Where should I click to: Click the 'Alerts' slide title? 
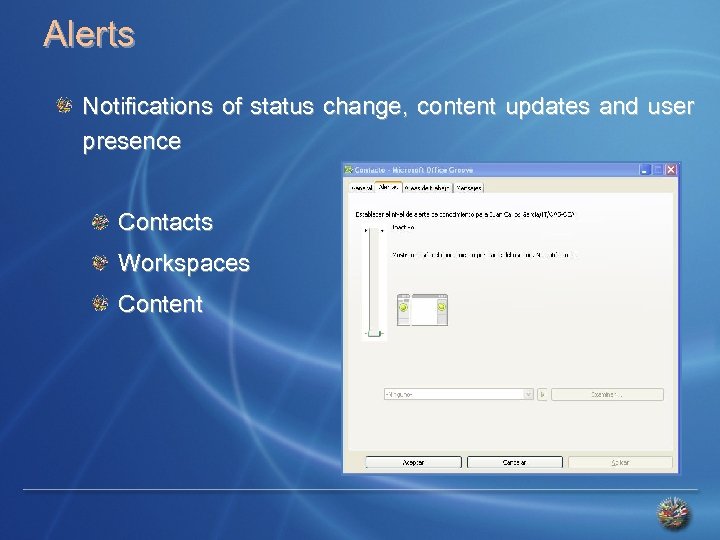tap(89, 34)
